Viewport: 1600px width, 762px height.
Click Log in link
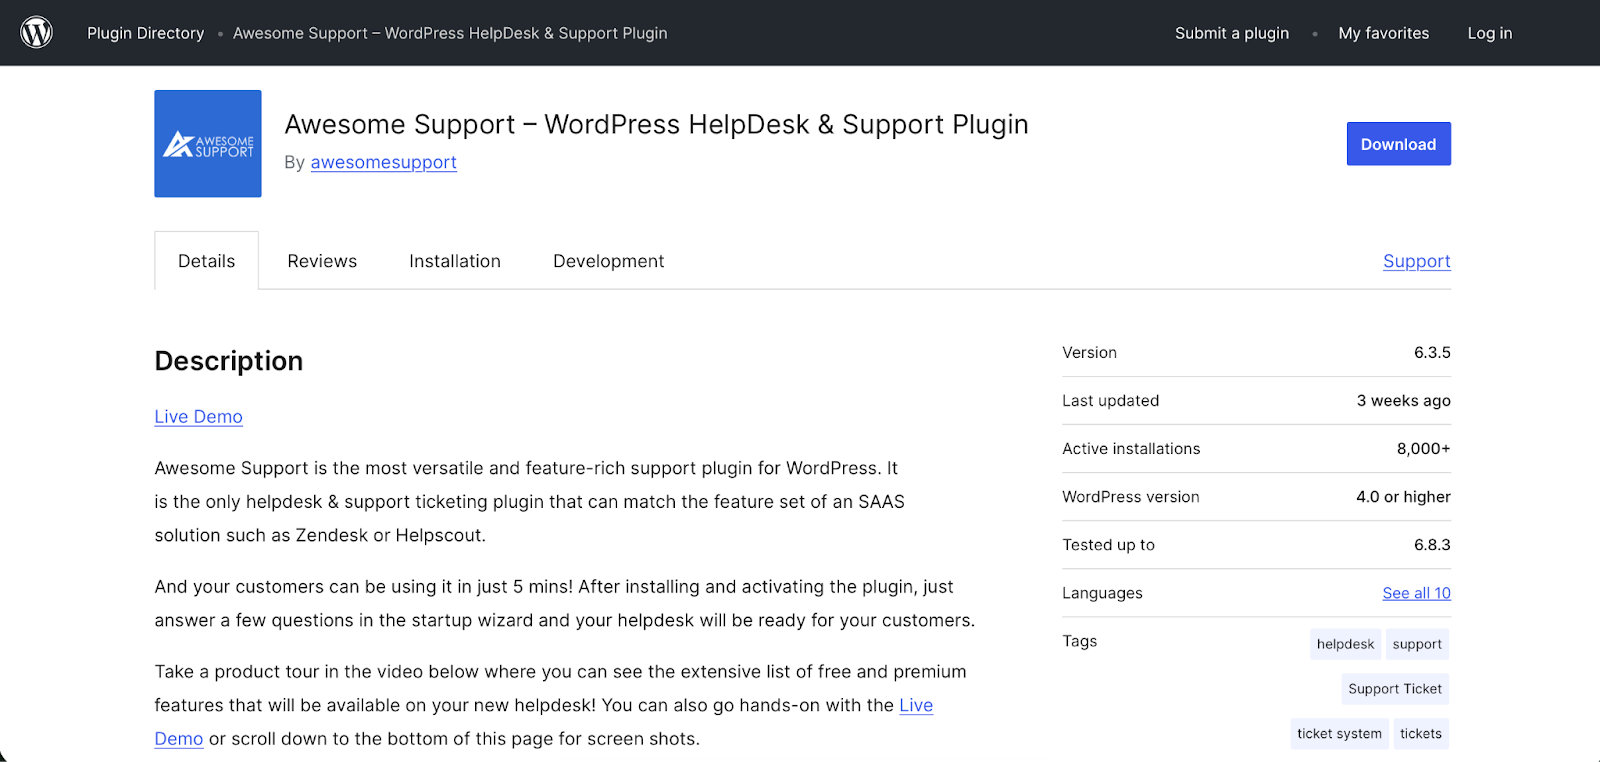click(x=1490, y=33)
